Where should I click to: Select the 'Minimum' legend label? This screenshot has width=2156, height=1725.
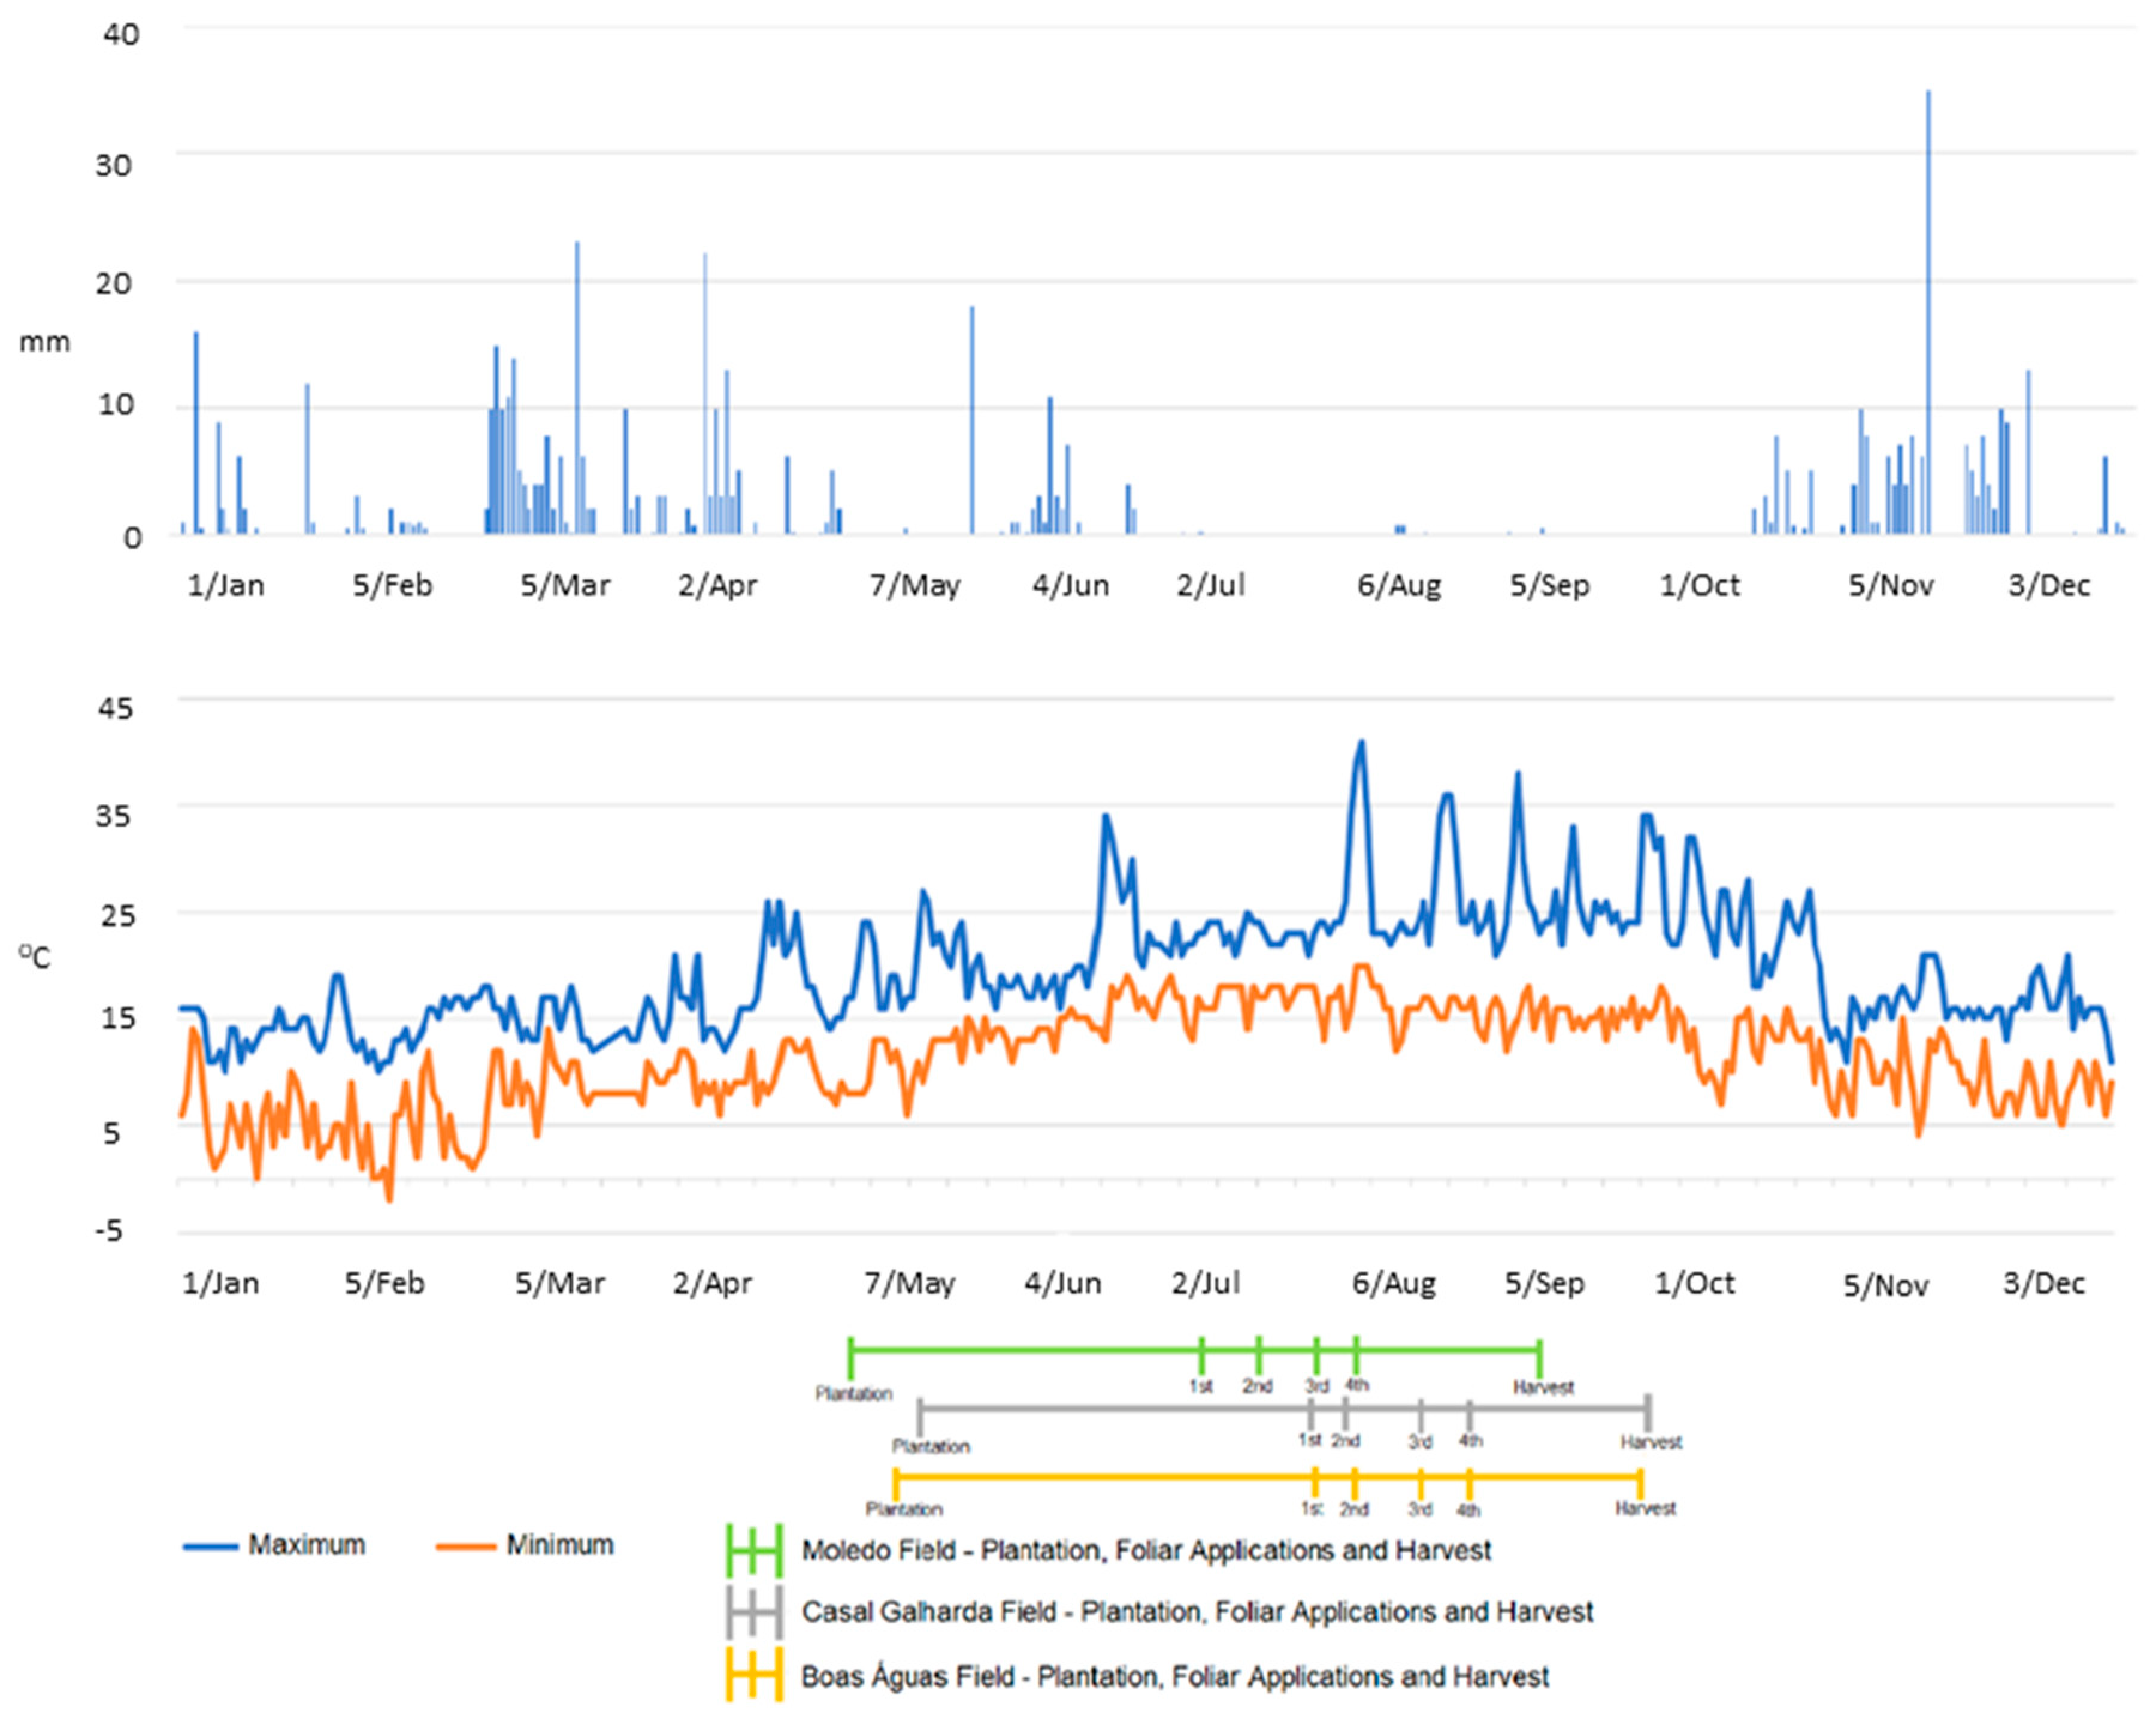click(560, 1545)
